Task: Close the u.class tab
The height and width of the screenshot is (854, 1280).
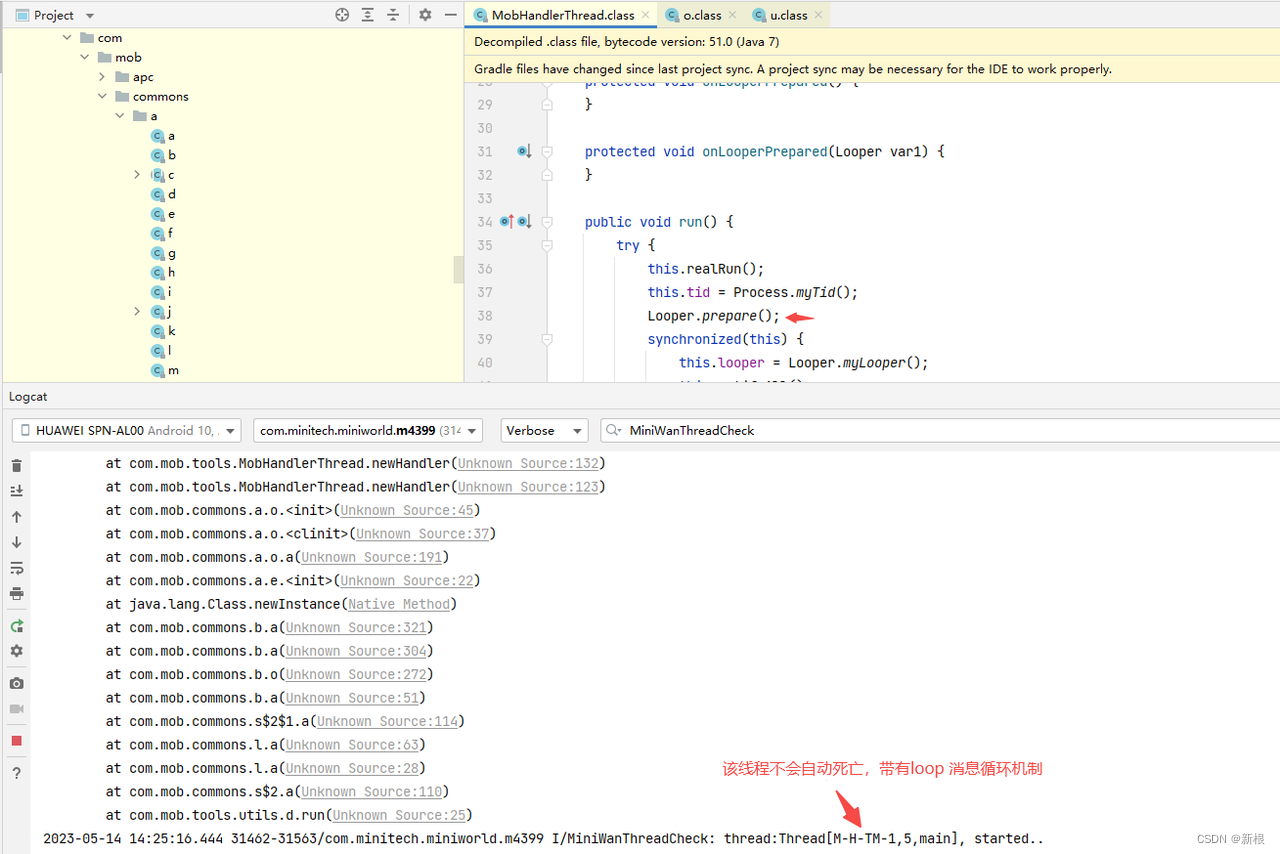Action: (819, 15)
